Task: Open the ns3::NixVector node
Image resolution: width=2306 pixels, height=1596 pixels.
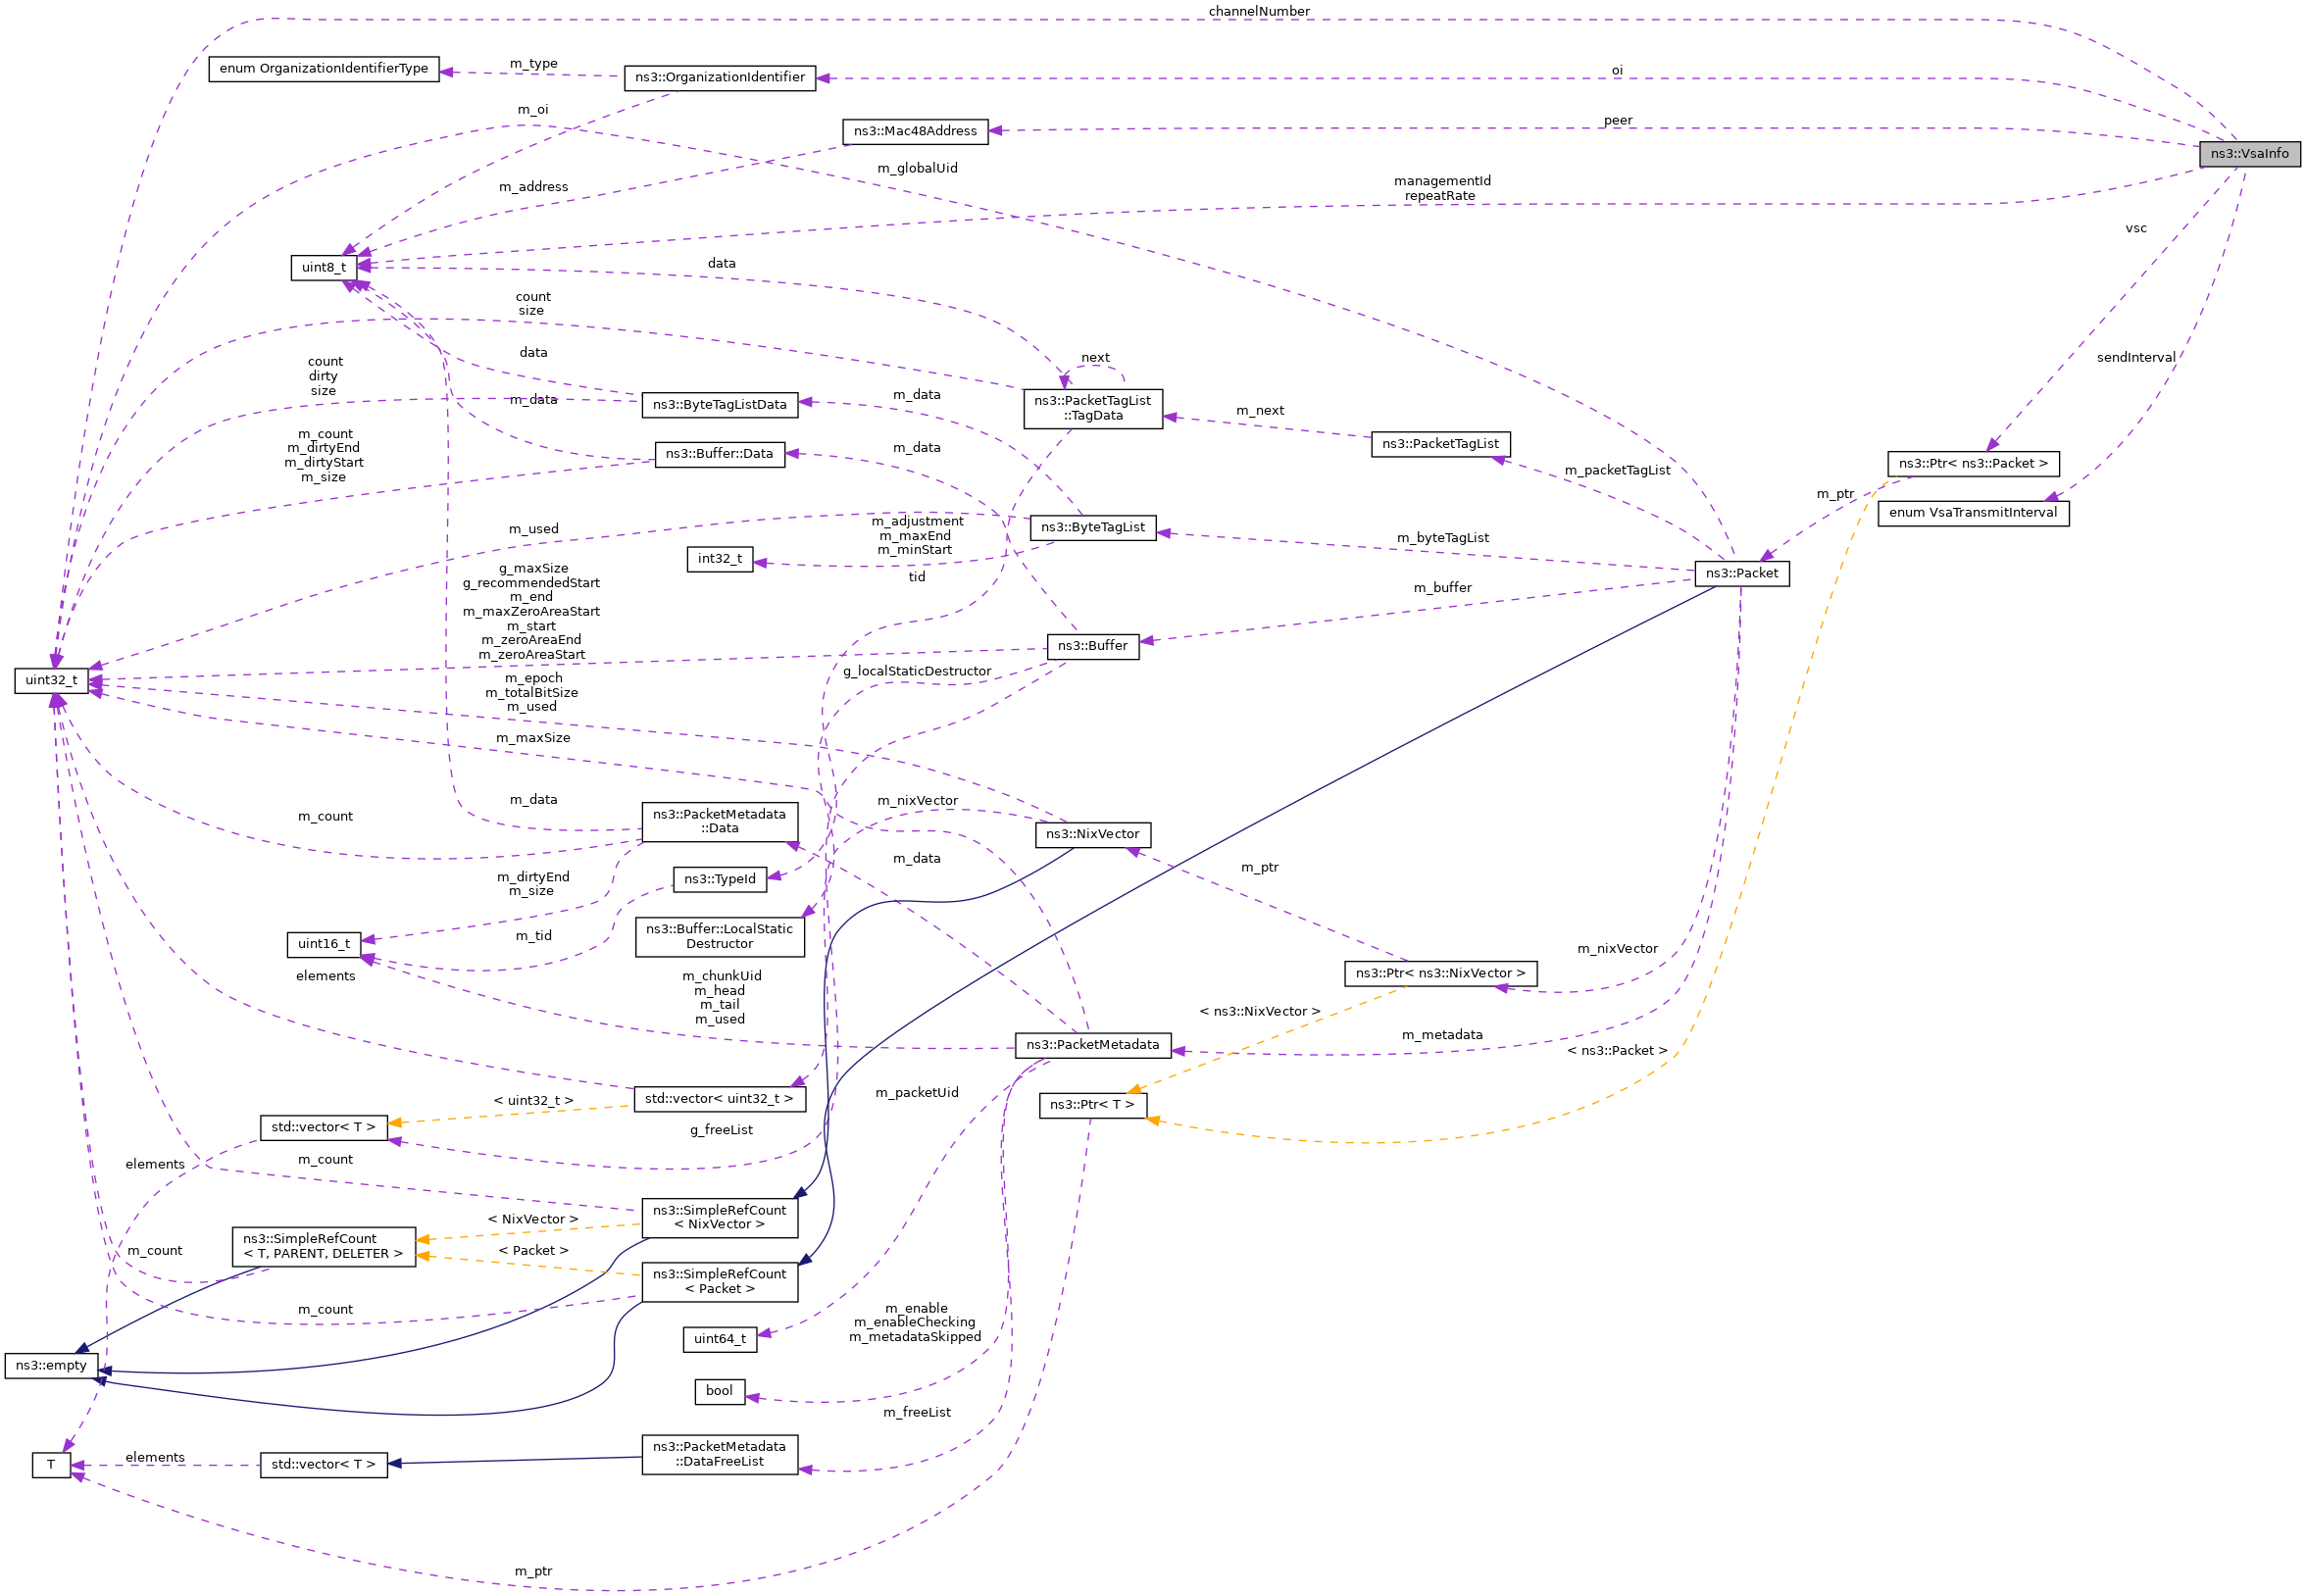Action: (x=1092, y=835)
